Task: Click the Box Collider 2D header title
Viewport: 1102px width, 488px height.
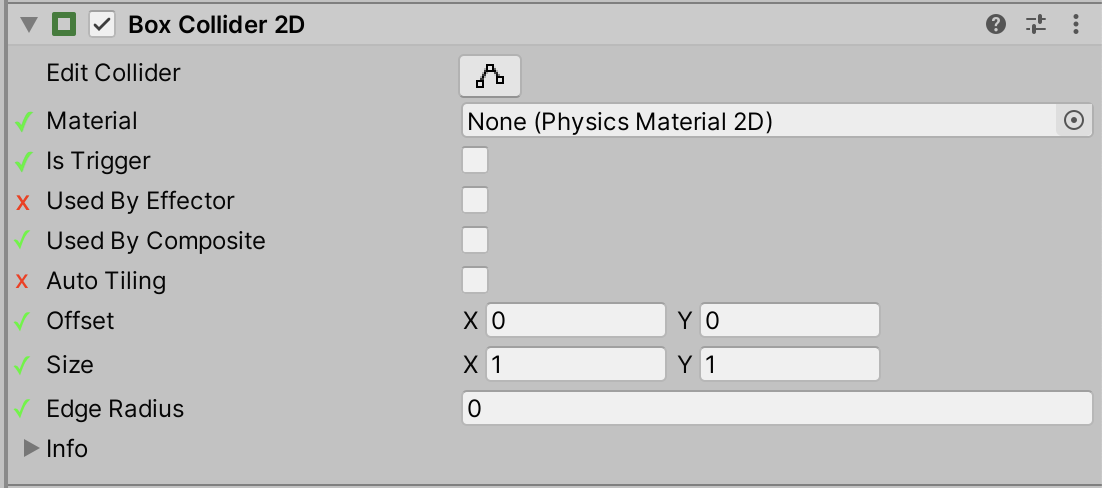Action: (217, 25)
